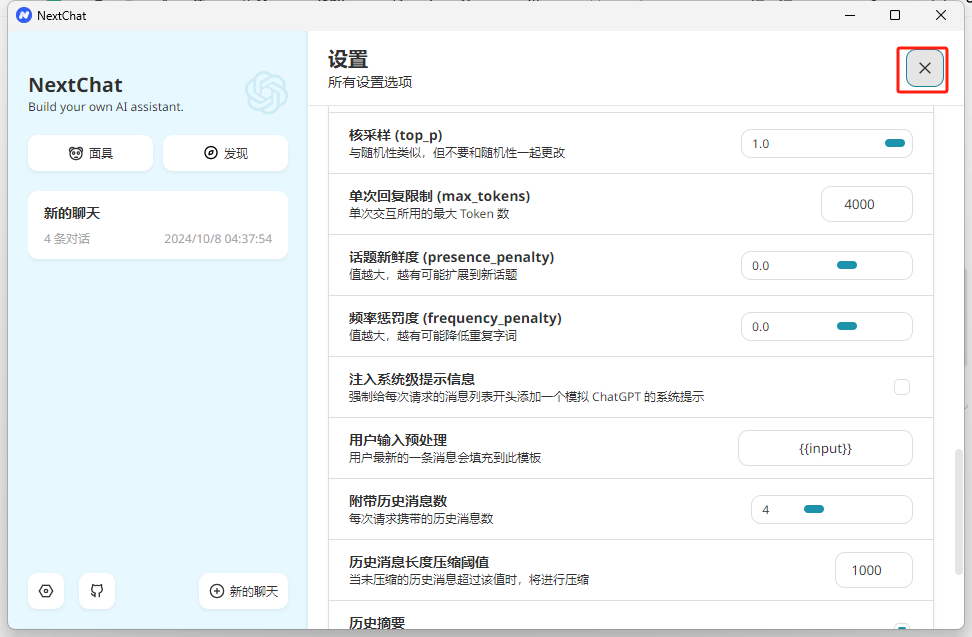Maximize the NextChat window
972x637 pixels.
[895, 15]
